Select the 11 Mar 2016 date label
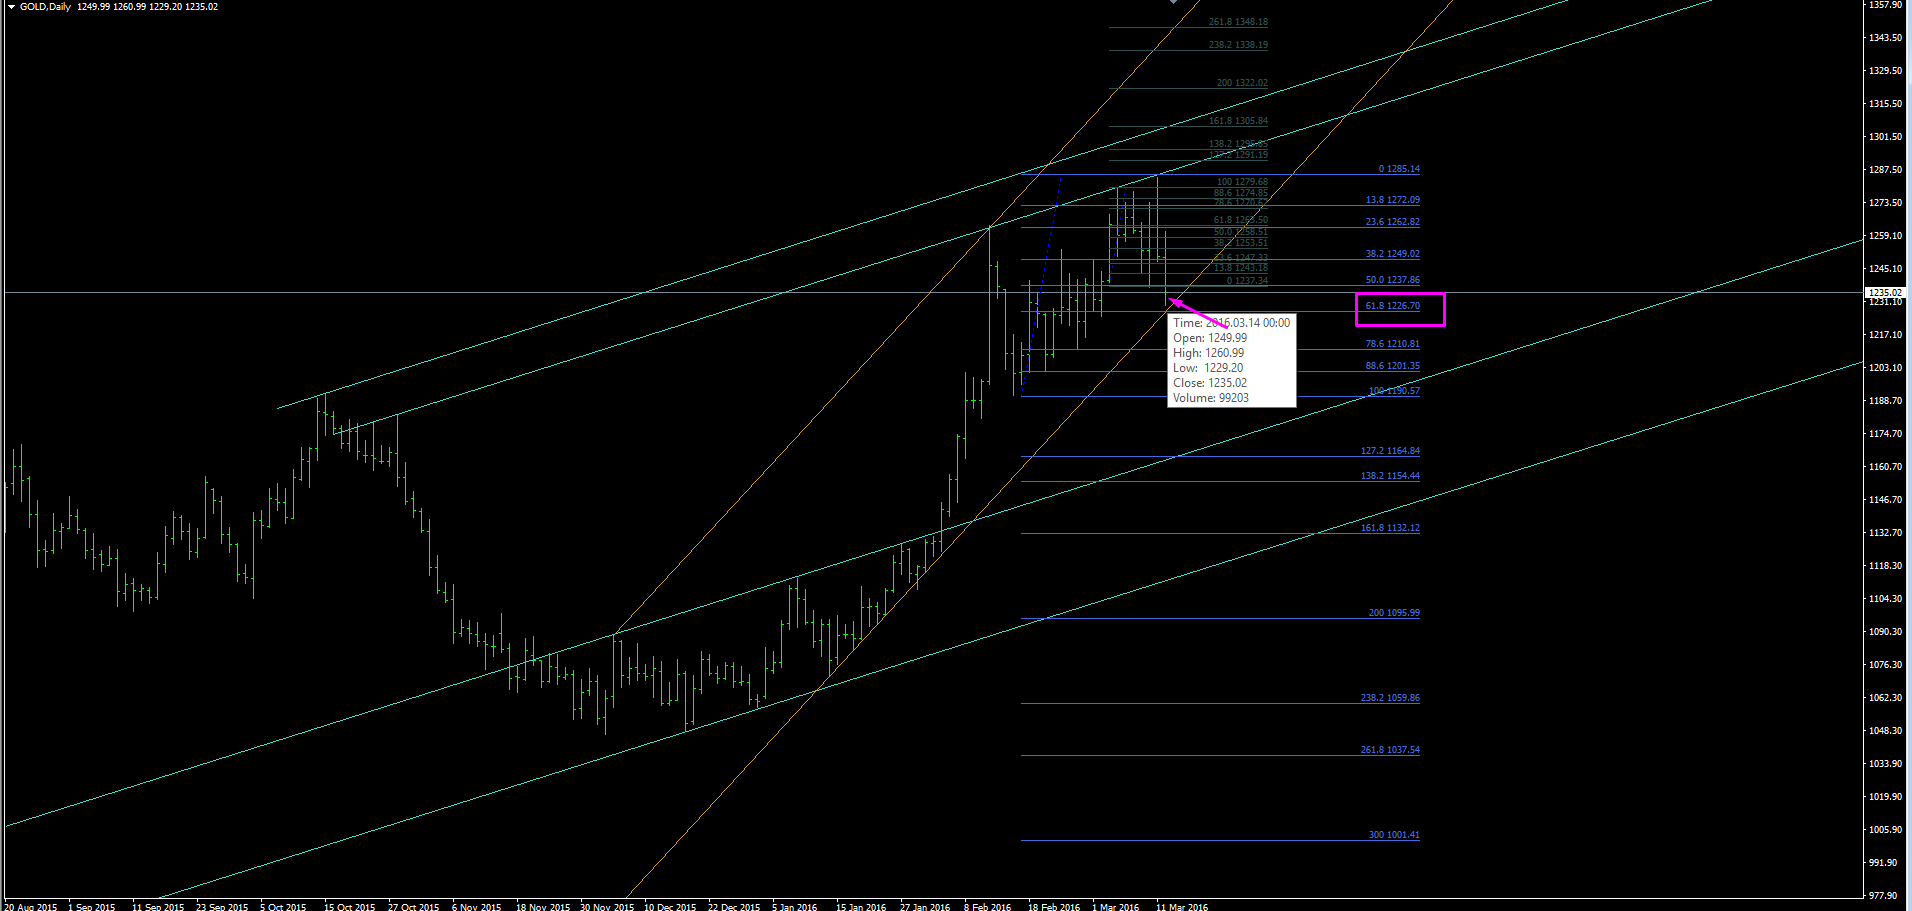The width and height of the screenshot is (1912, 911). click(x=1182, y=907)
